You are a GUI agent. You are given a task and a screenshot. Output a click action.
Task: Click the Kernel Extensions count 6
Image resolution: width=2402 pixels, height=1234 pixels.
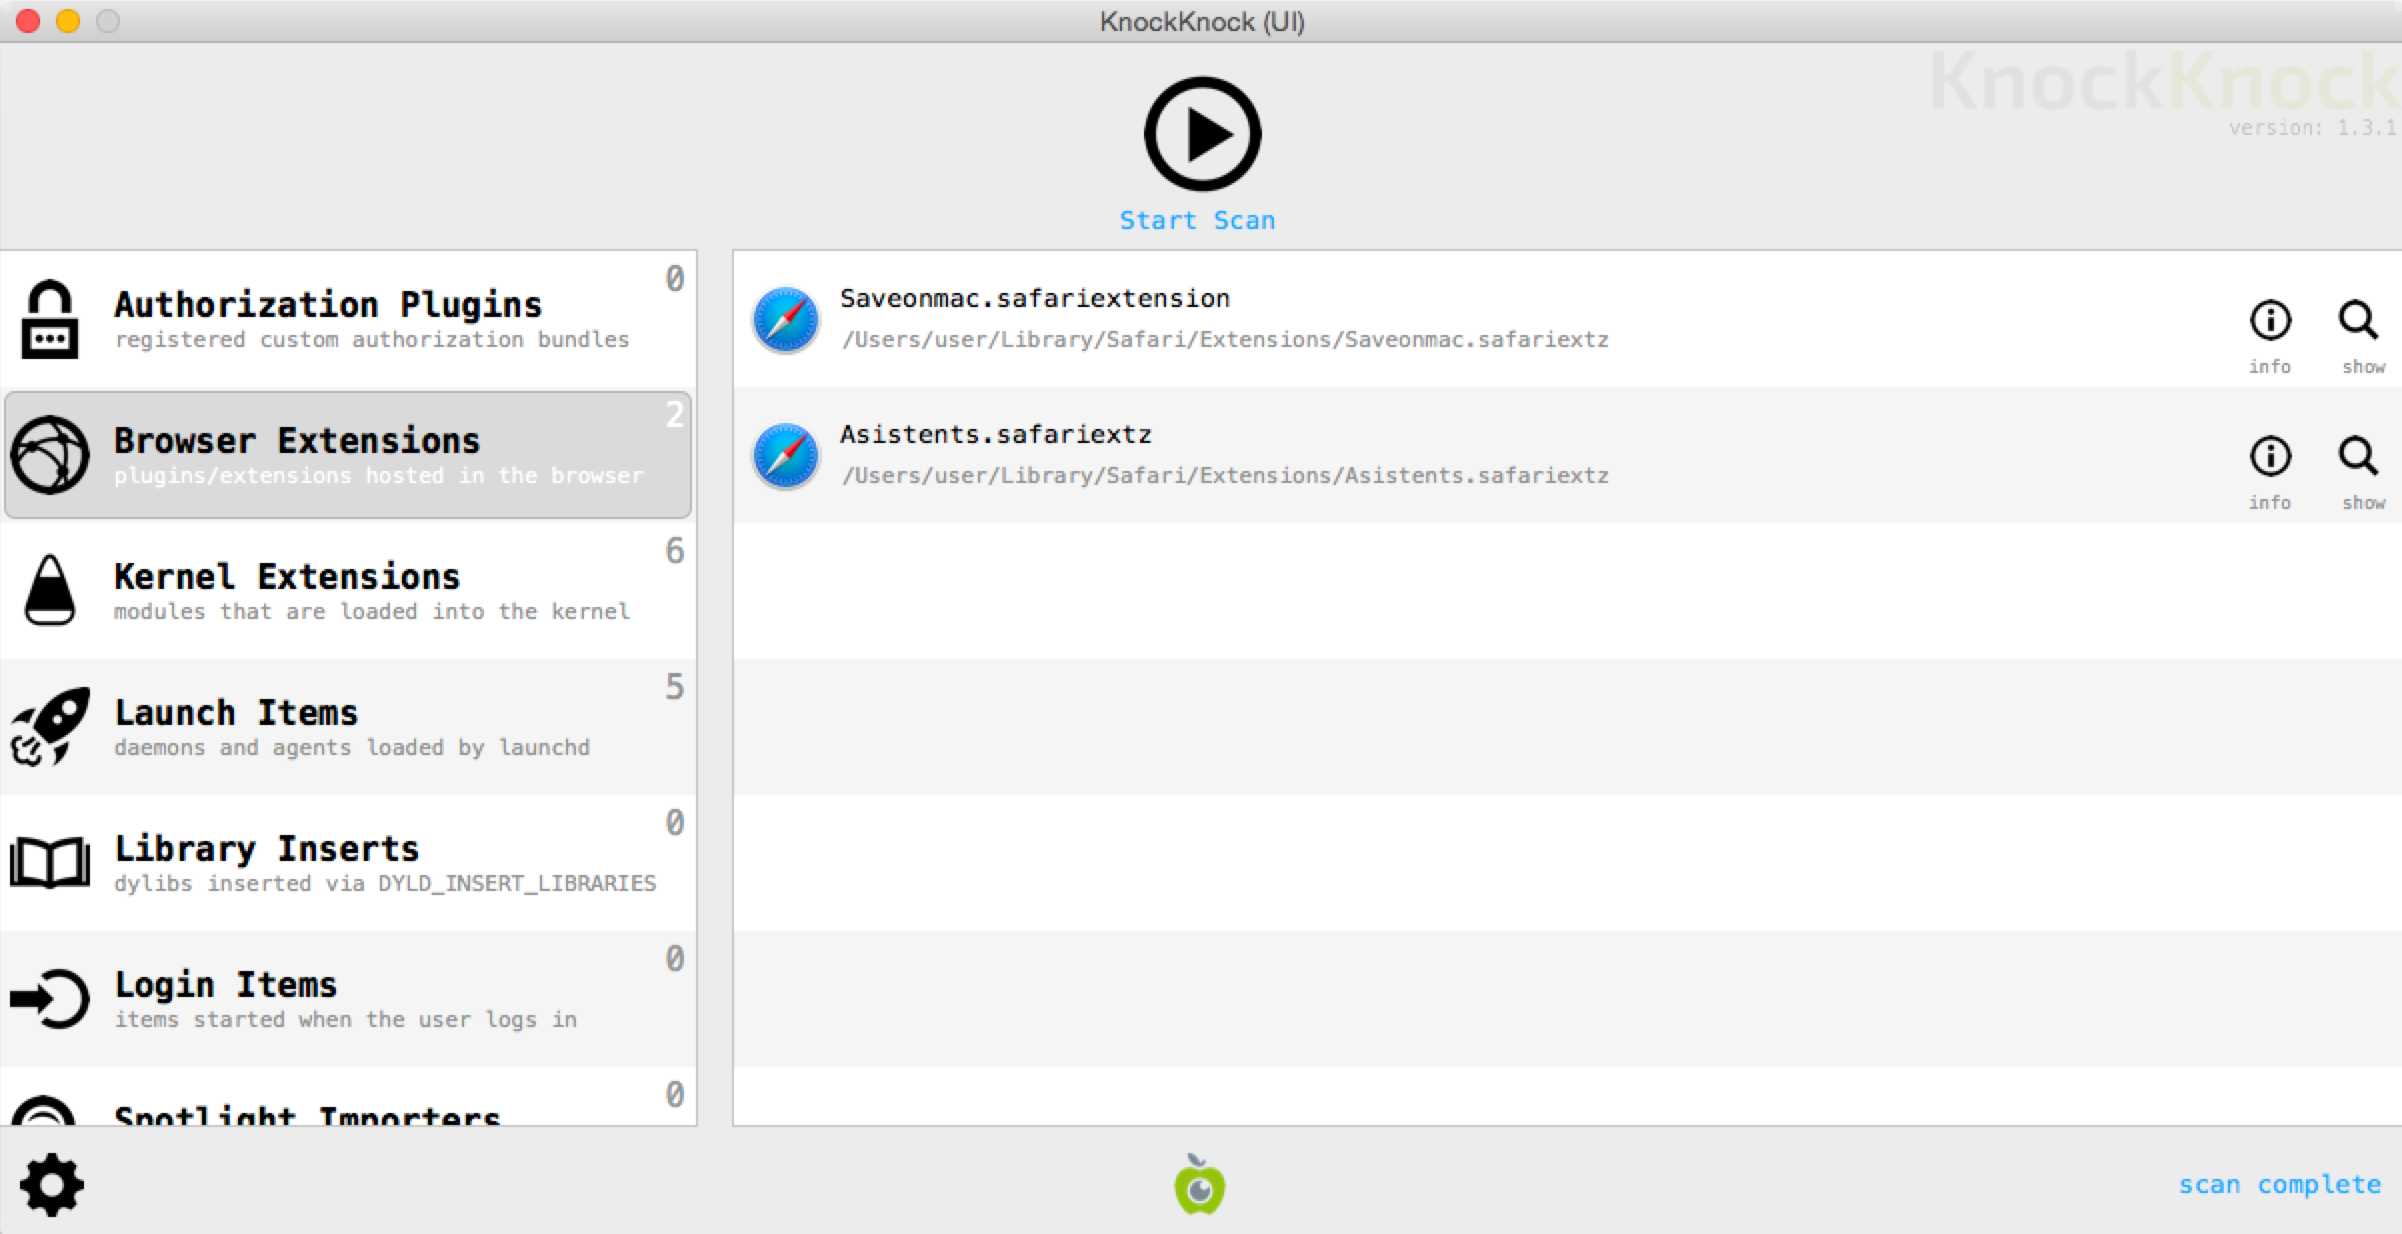[675, 551]
